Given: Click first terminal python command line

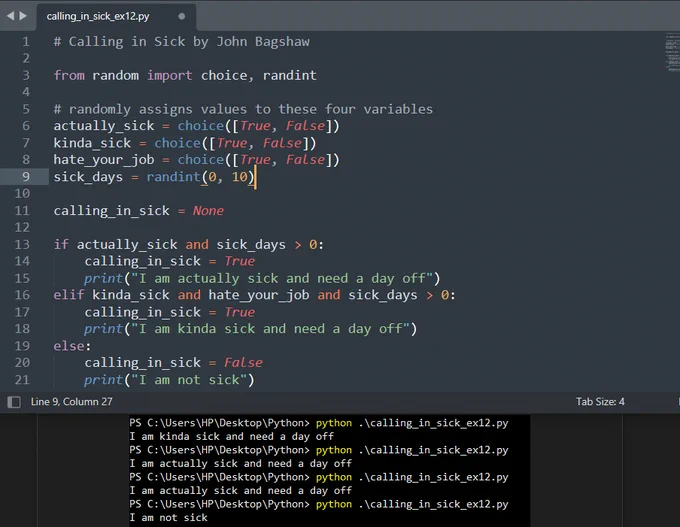Looking at the screenshot, I should pos(319,423).
